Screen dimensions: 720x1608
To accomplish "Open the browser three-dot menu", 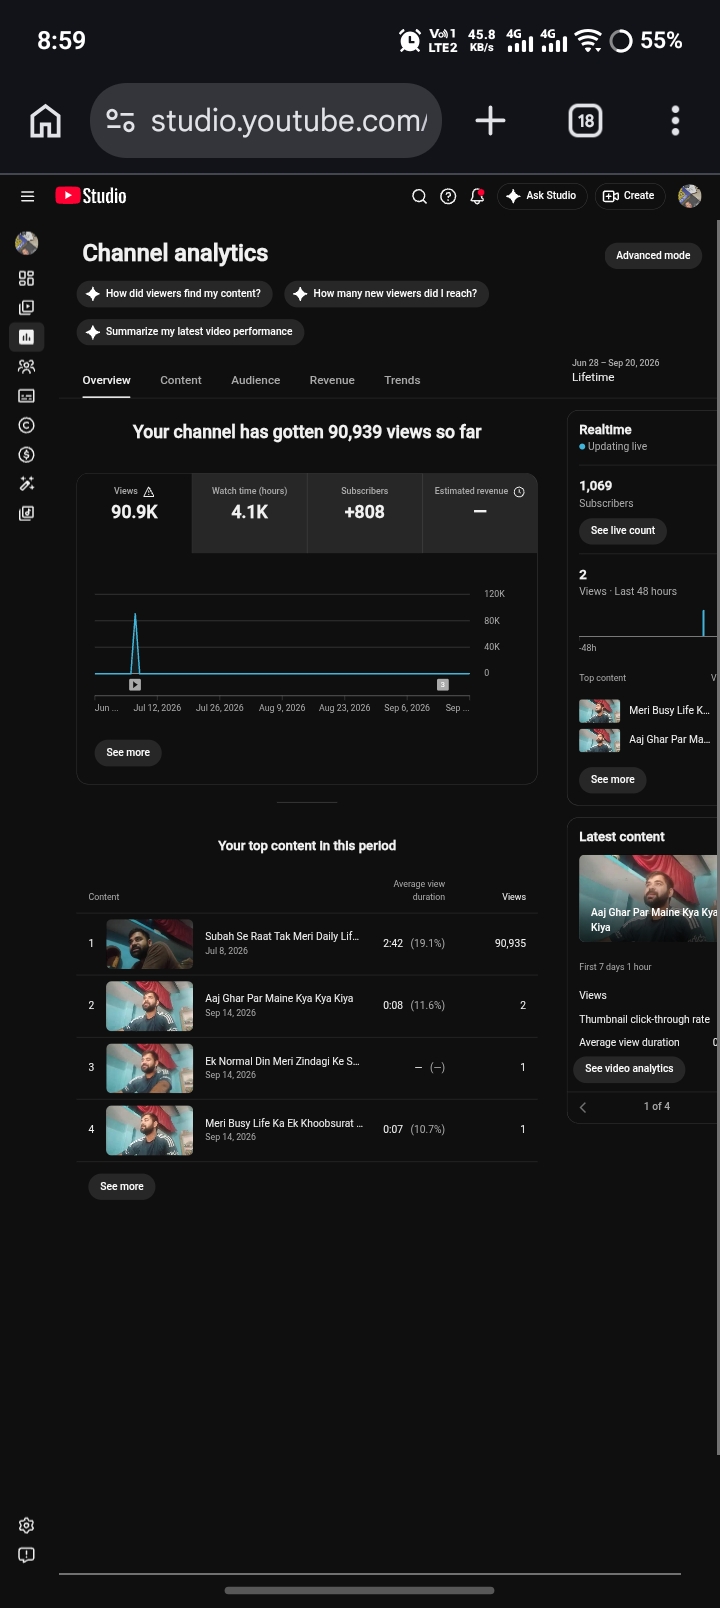I will (x=676, y=121).
